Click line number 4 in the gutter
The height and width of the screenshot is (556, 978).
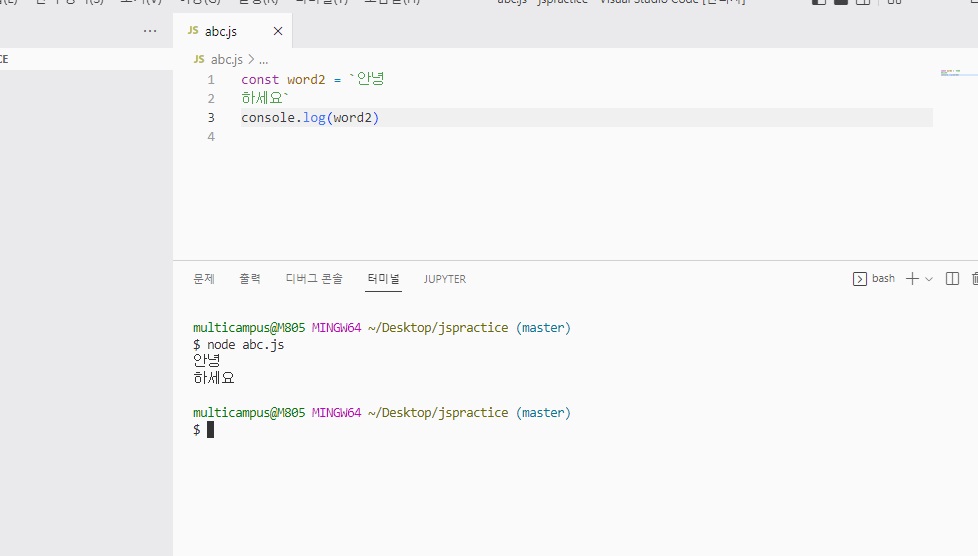tap(211, 137)
